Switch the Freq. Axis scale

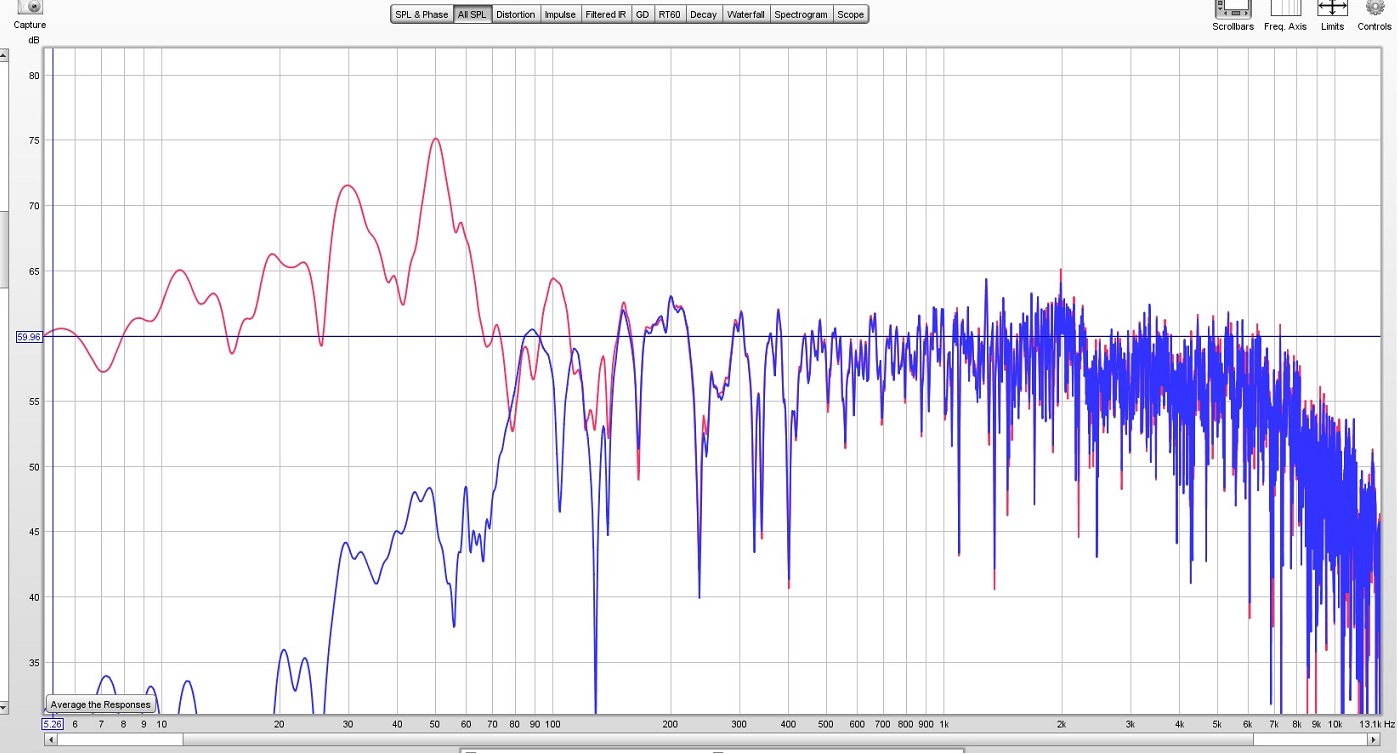coord(1285,8)
